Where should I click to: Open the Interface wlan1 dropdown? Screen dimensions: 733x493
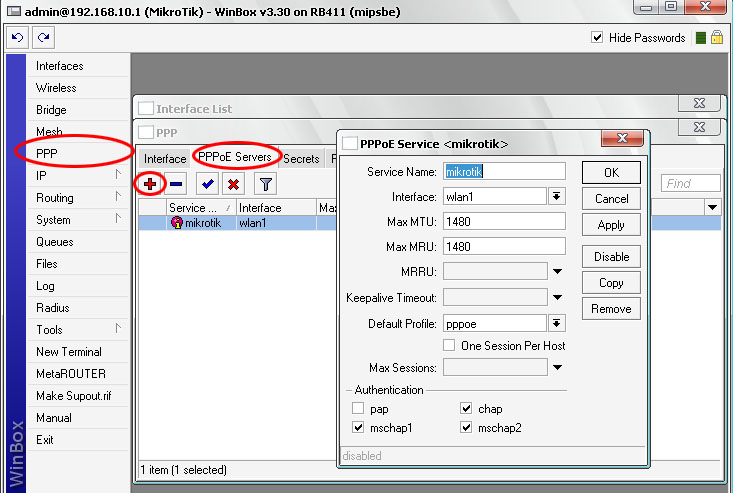click(556, 196)
